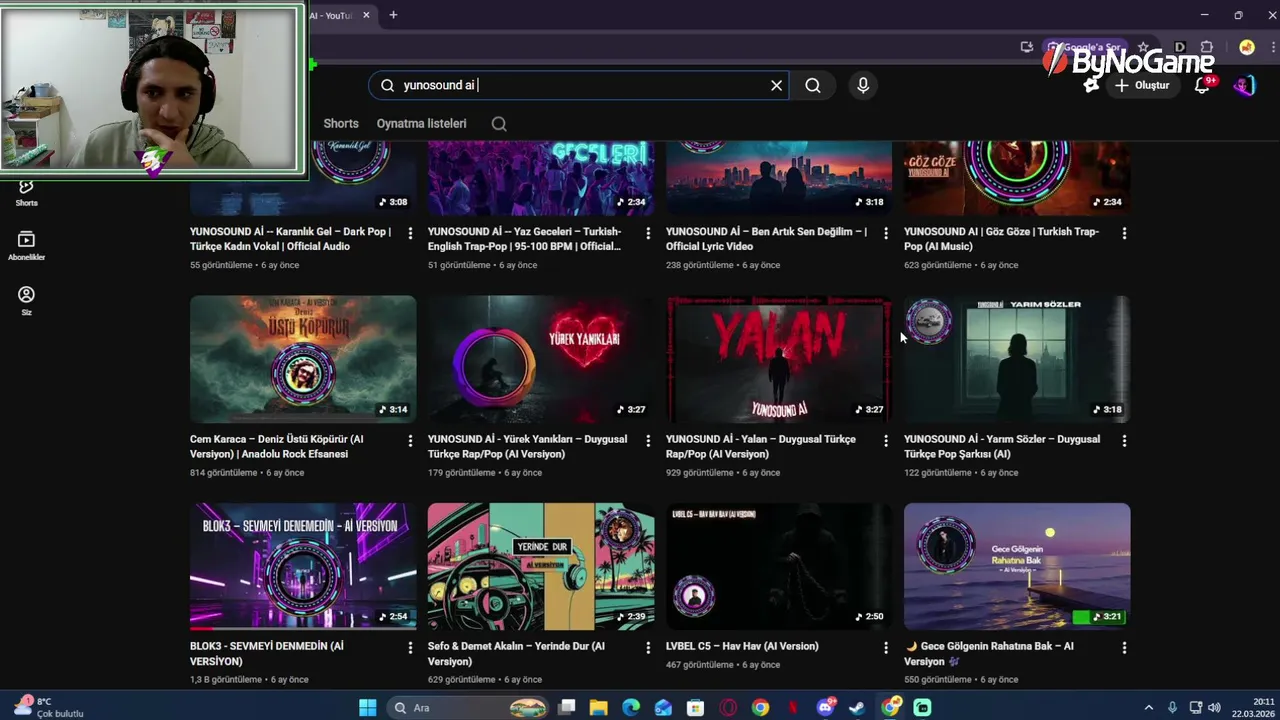Open 'Göz Göze | Turkish Trap-Pop' title link
Viewport: 1280px width, 720px height.
(1001, 239)
